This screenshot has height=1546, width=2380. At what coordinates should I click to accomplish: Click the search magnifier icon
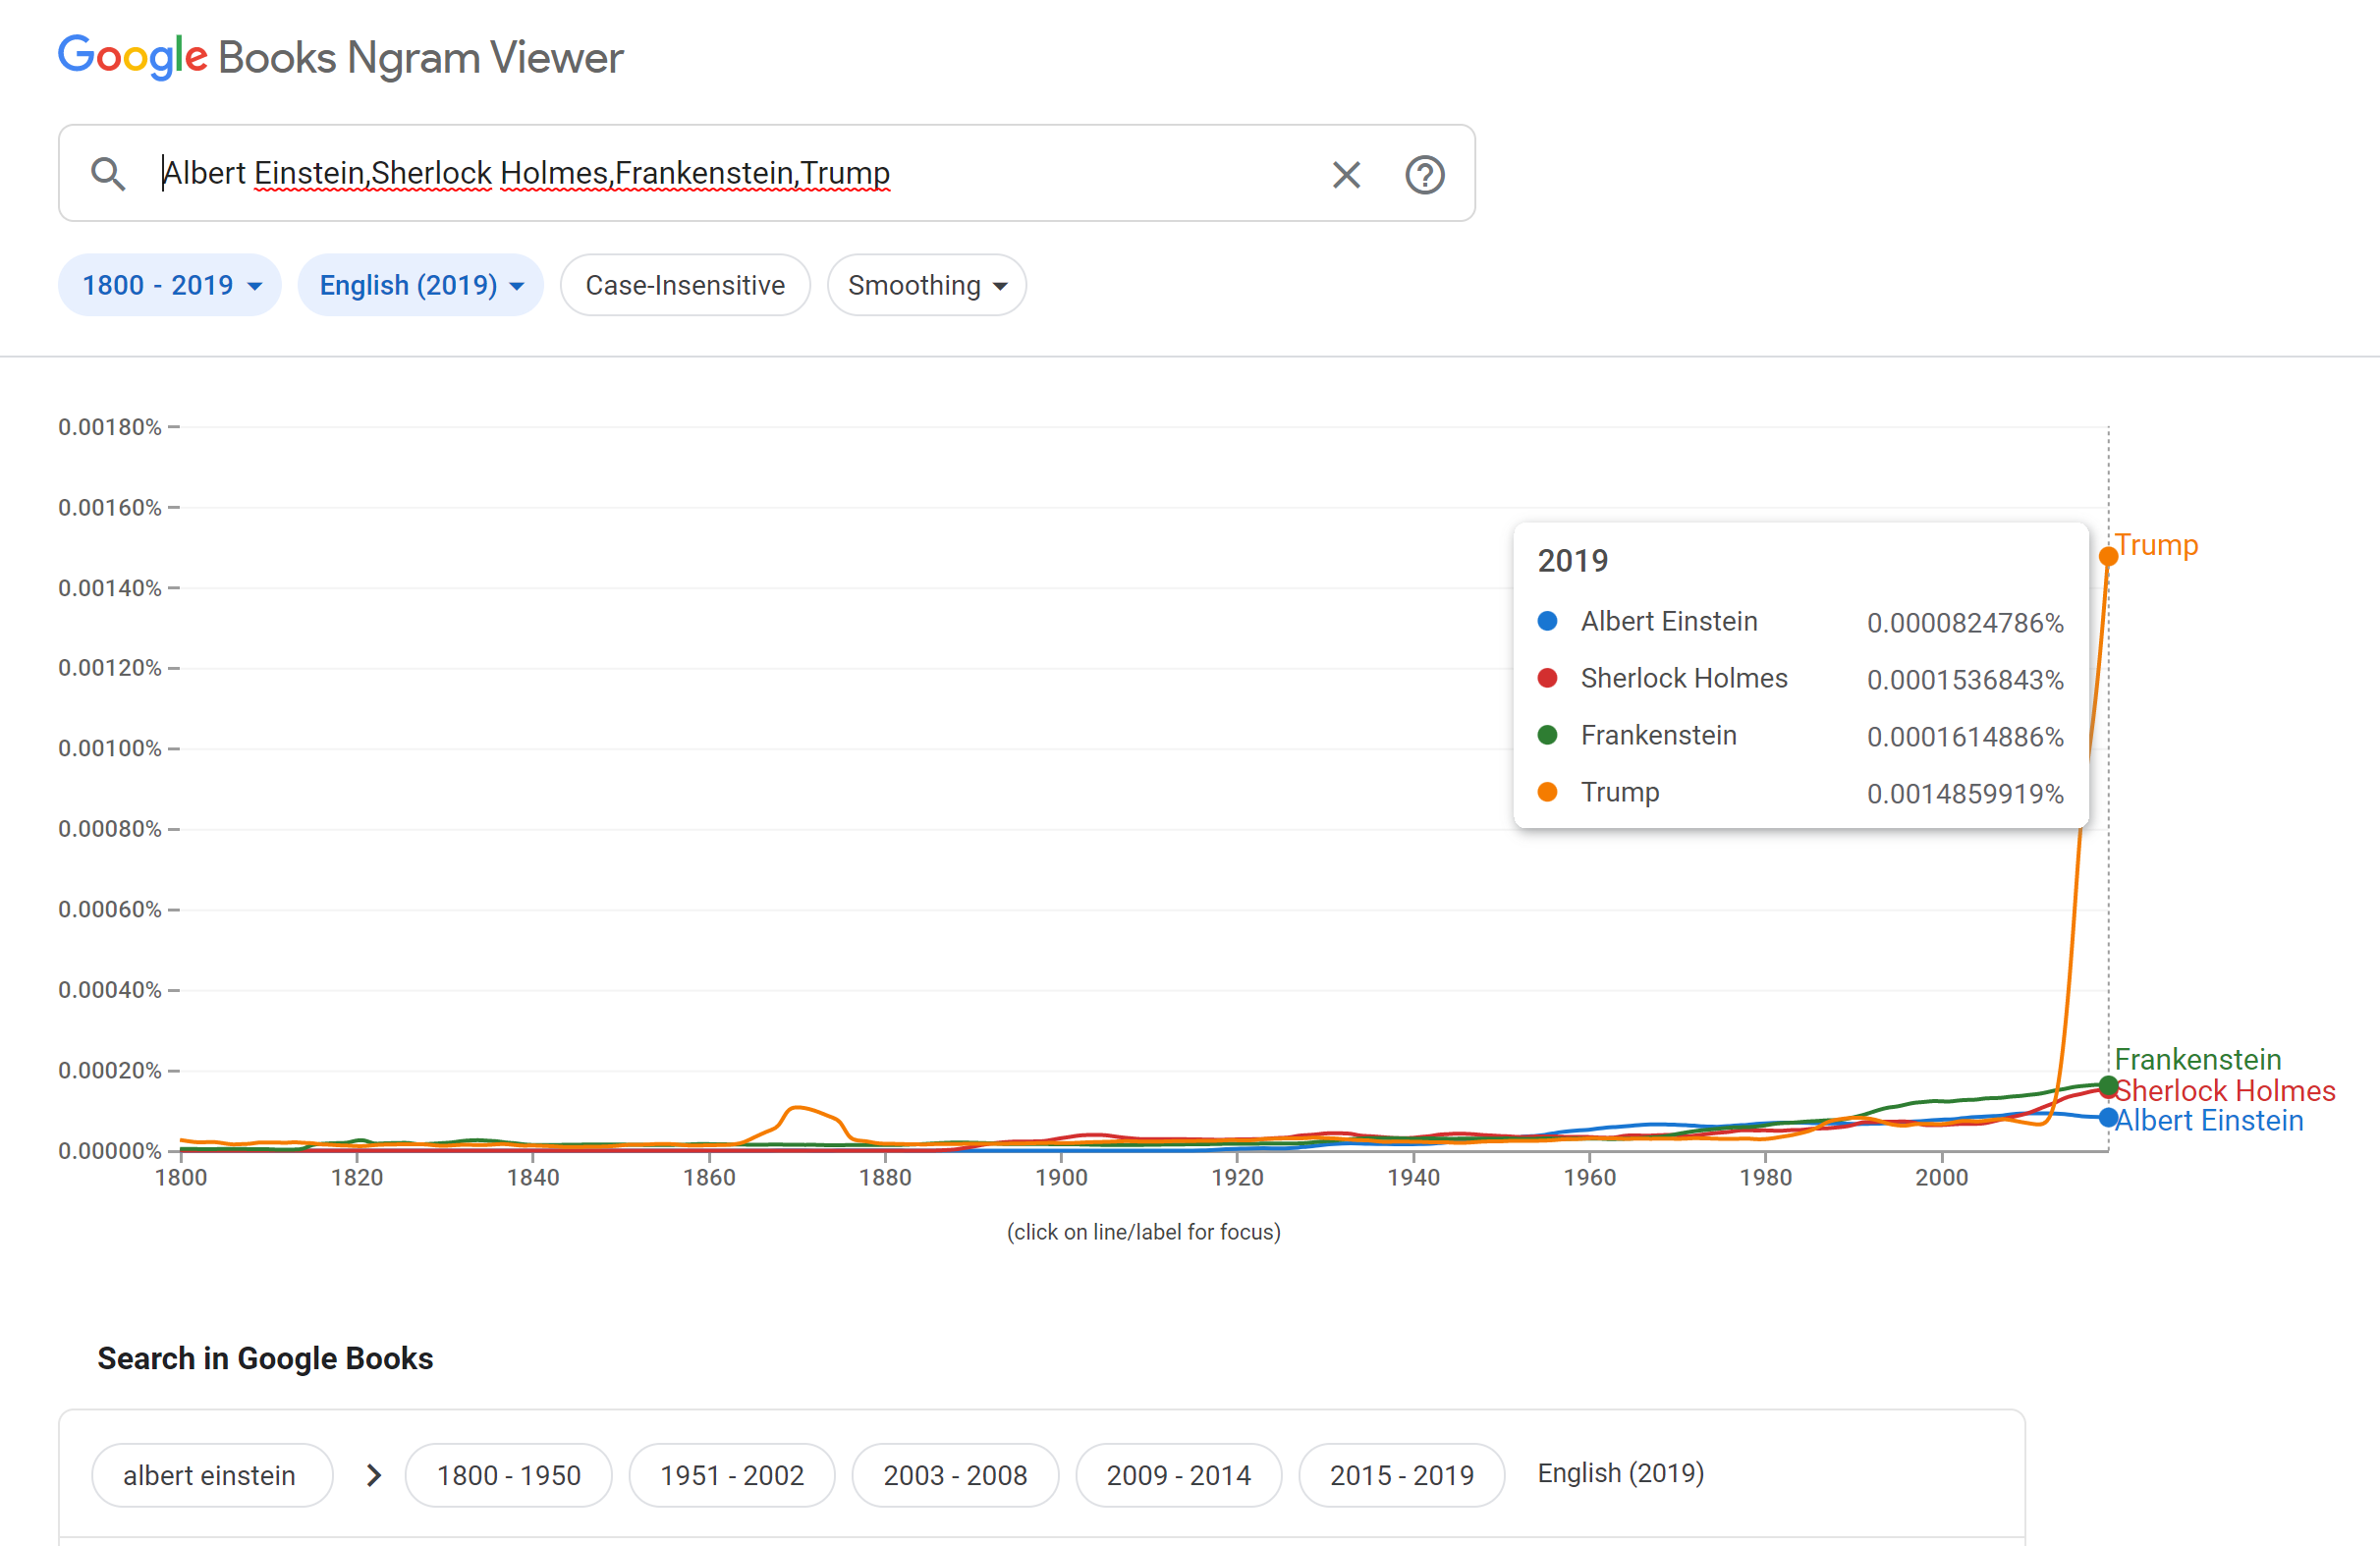(108, 174)
